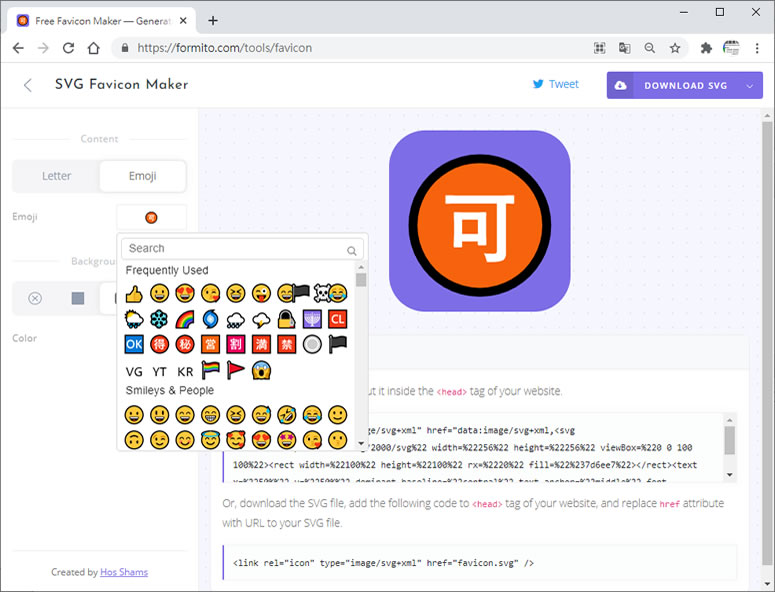Open the Emoji selector field

click(151, 217)
